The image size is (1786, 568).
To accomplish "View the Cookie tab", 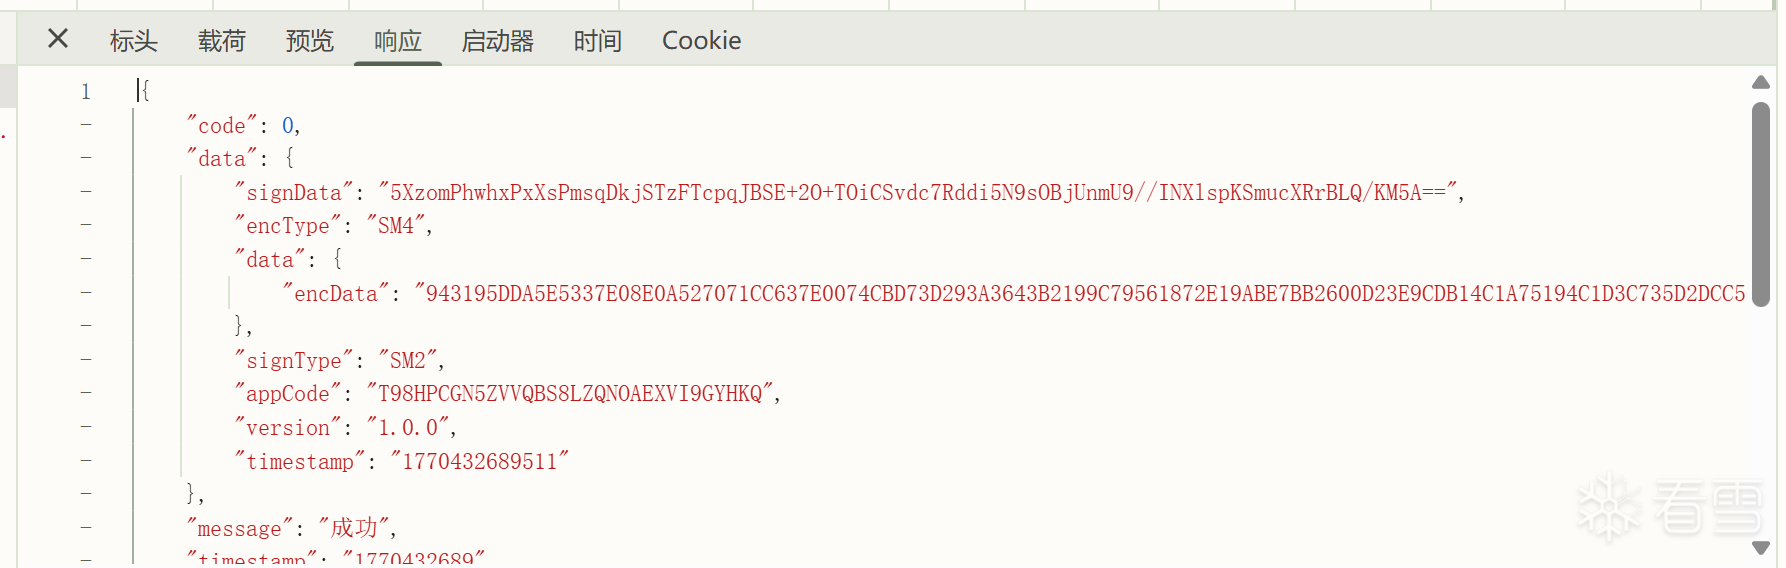I will coord(702,41).
